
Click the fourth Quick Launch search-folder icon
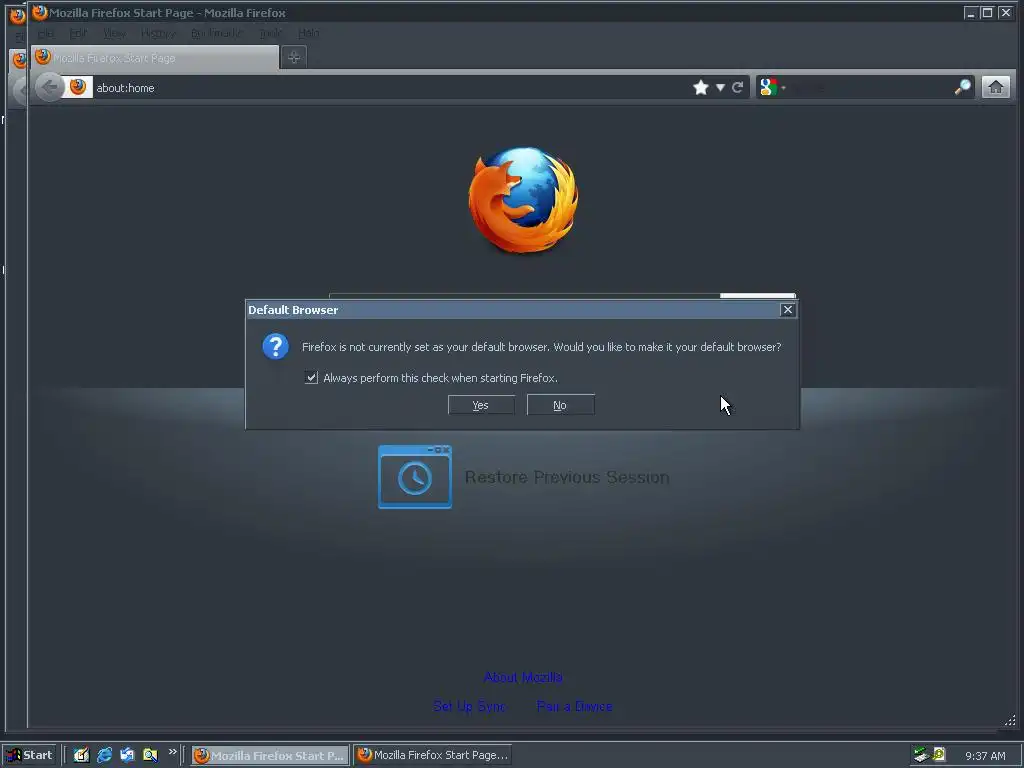tap(150, 755)
